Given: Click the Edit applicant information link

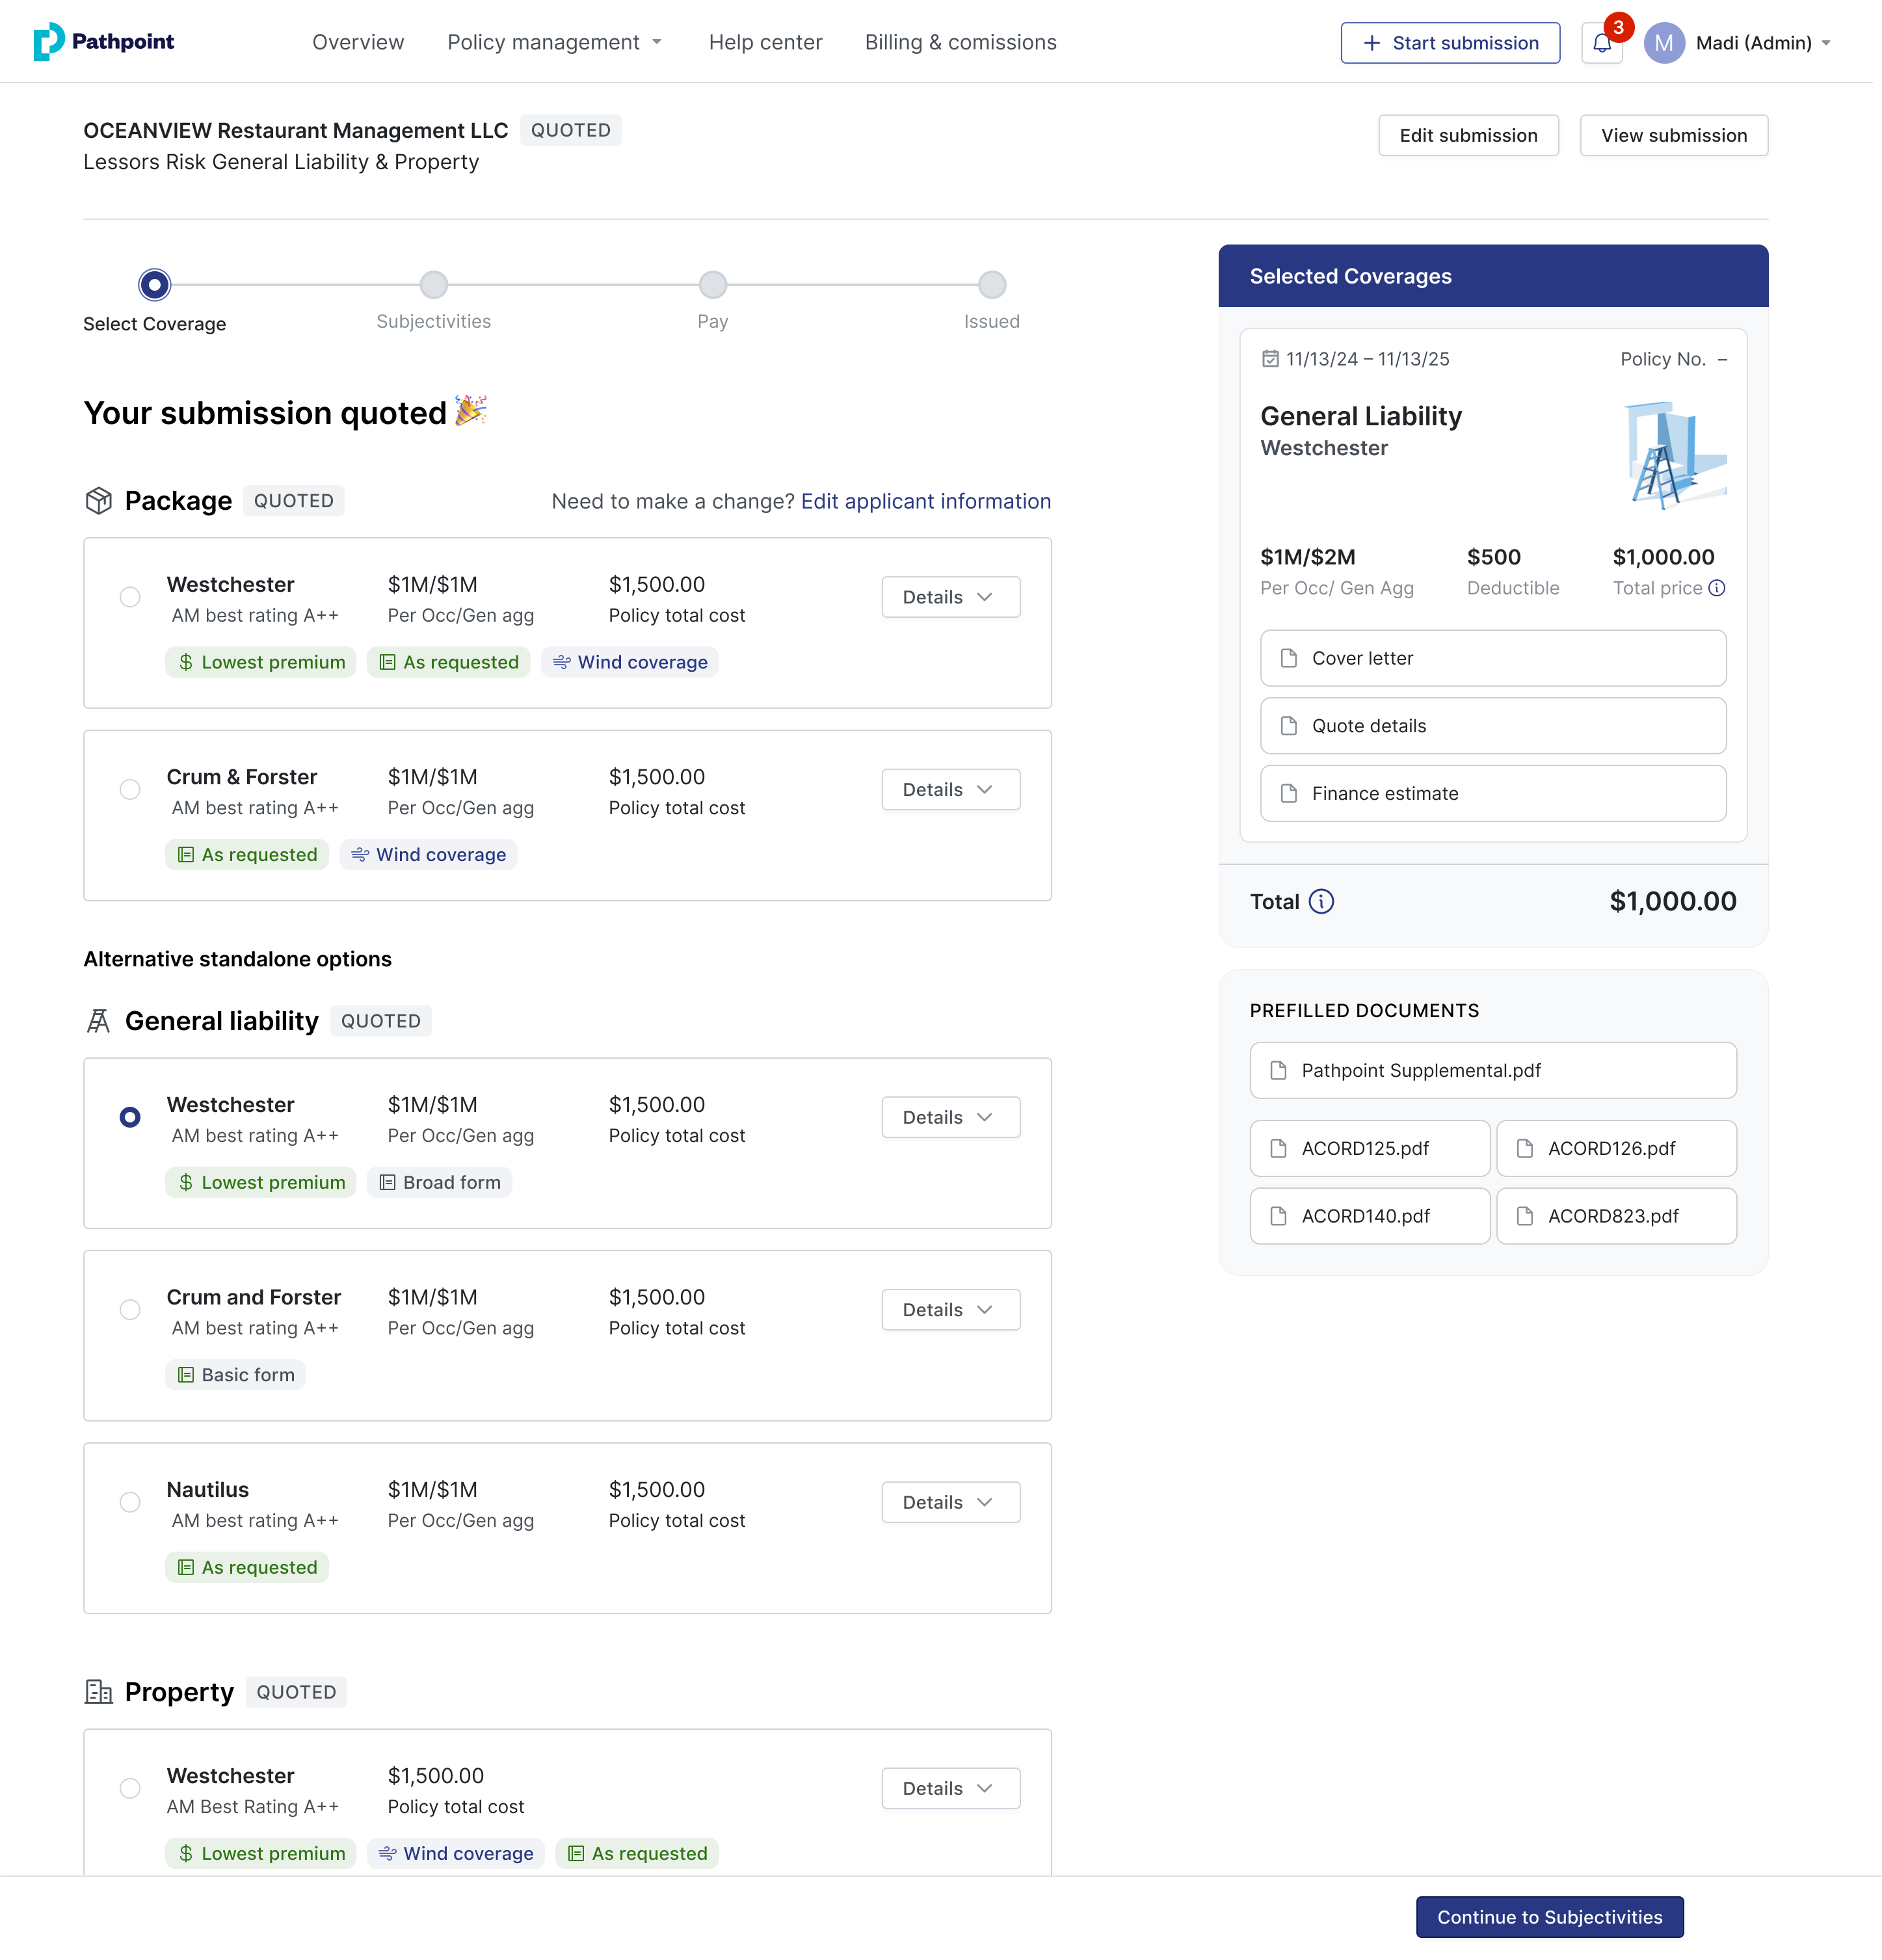Looking at the screenshot, I should click(x=925, y=501).
